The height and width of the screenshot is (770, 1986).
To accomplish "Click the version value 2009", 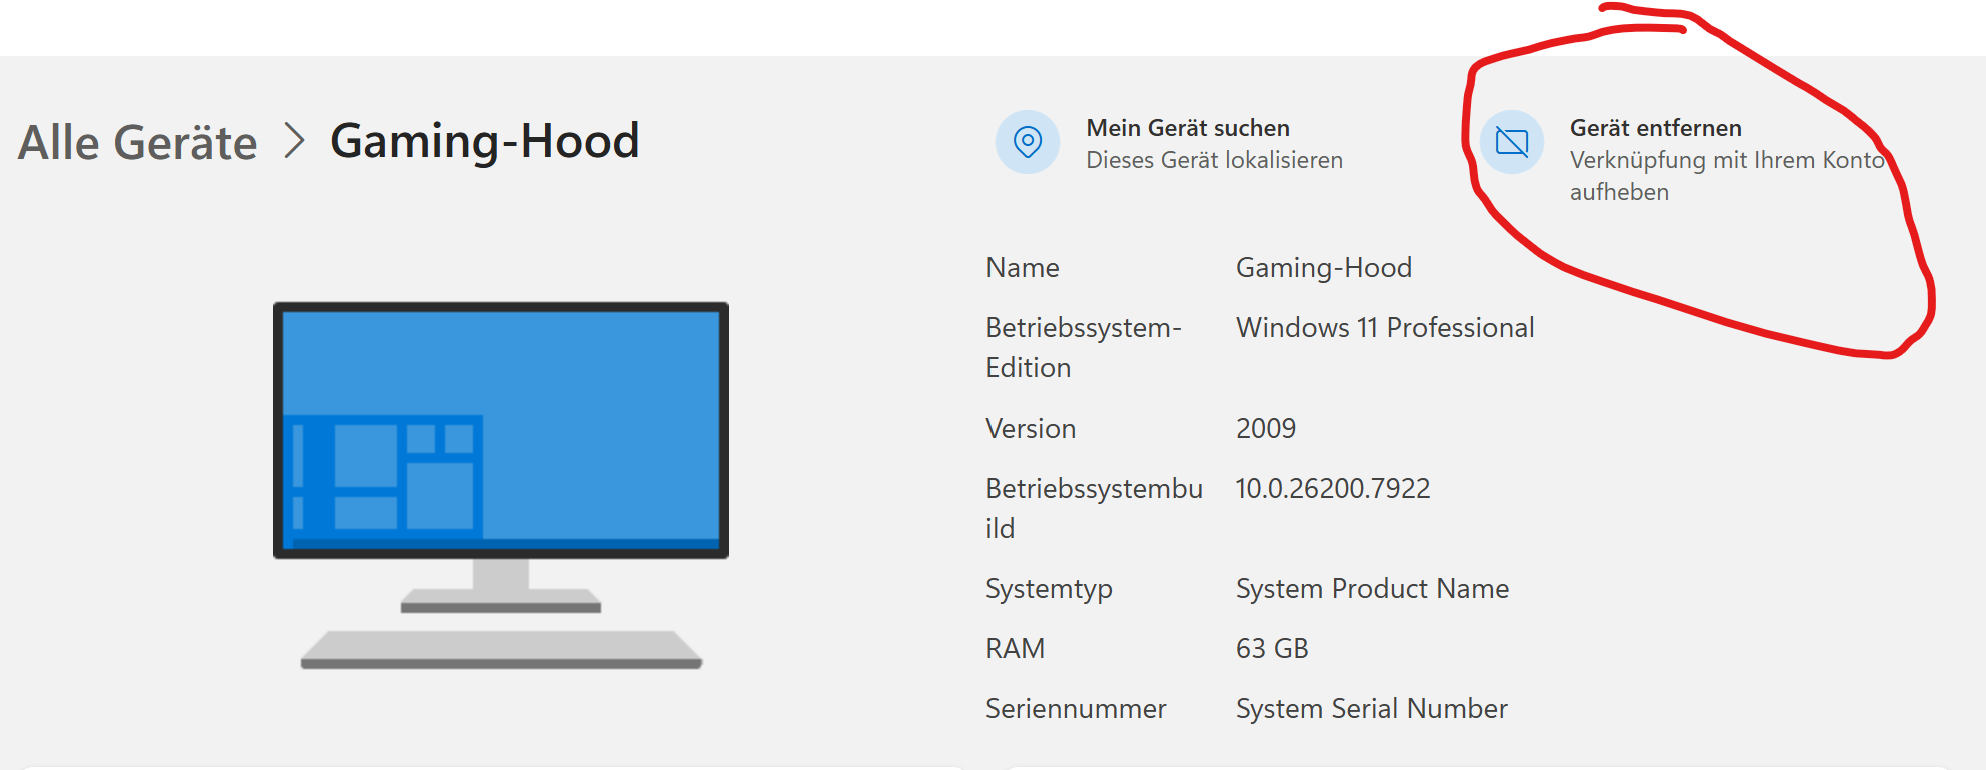I will click(x=1266, y=428).
